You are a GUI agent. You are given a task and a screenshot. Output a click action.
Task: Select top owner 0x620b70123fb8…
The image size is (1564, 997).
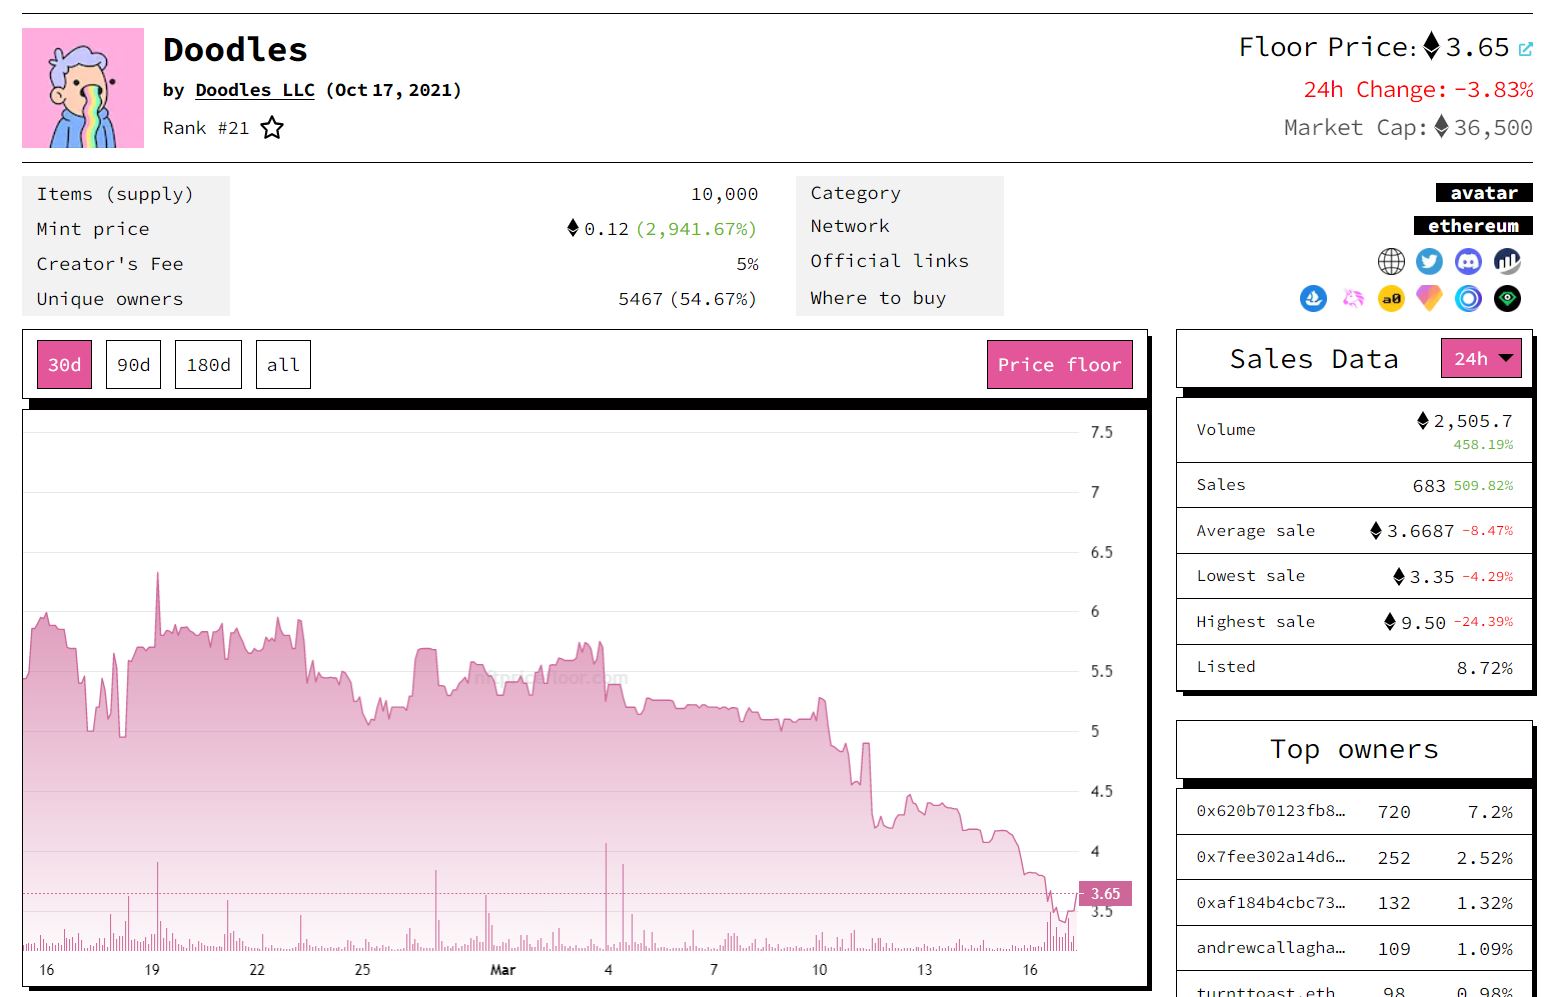click(1270, 811)
